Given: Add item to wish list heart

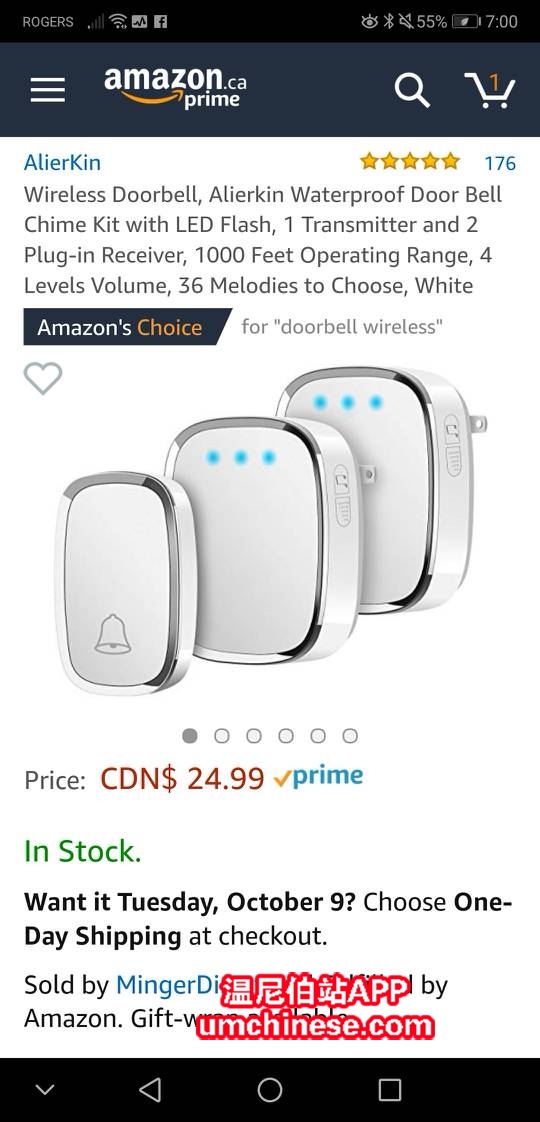Looking at the screenshot, I should pos(43,378).
